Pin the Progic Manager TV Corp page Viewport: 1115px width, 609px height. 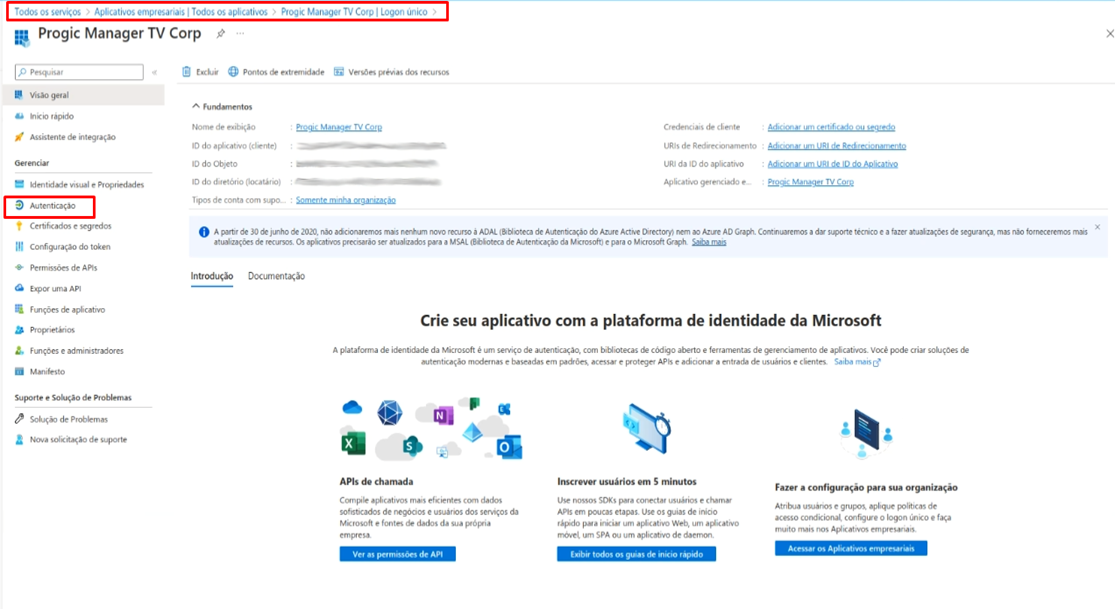point(220,33)
